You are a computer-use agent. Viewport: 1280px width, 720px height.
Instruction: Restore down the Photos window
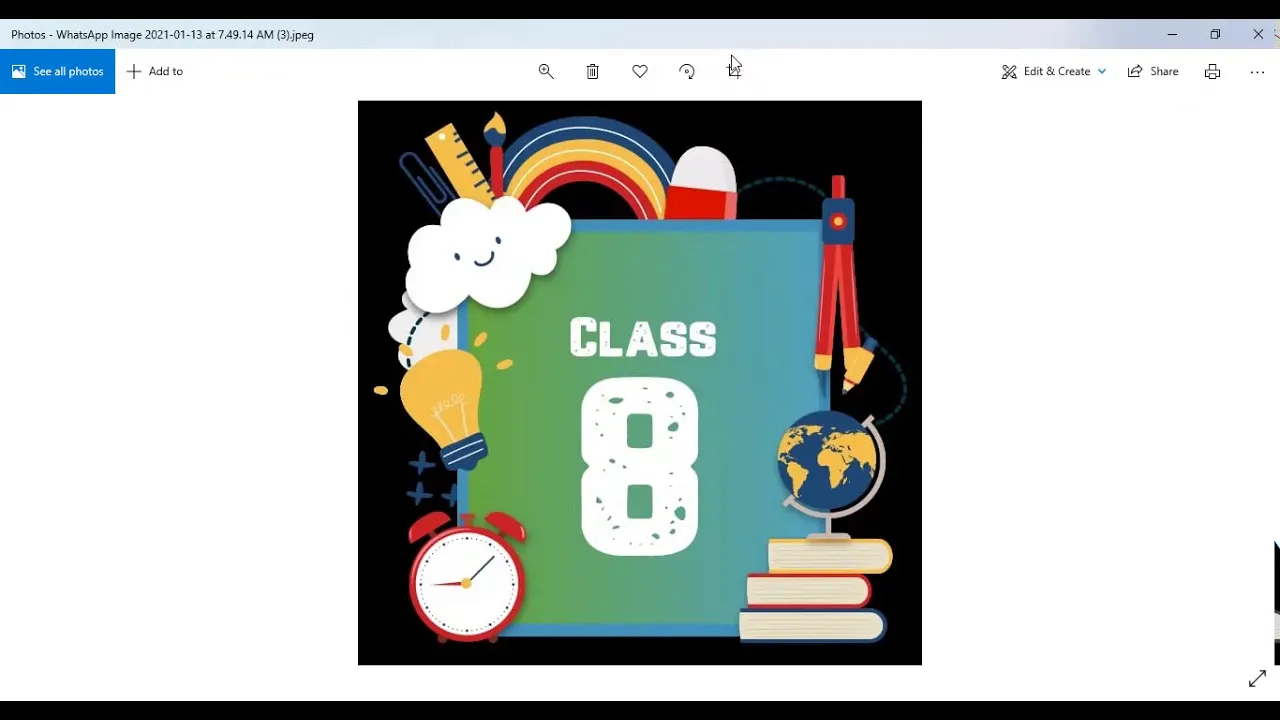[1215, 34]
